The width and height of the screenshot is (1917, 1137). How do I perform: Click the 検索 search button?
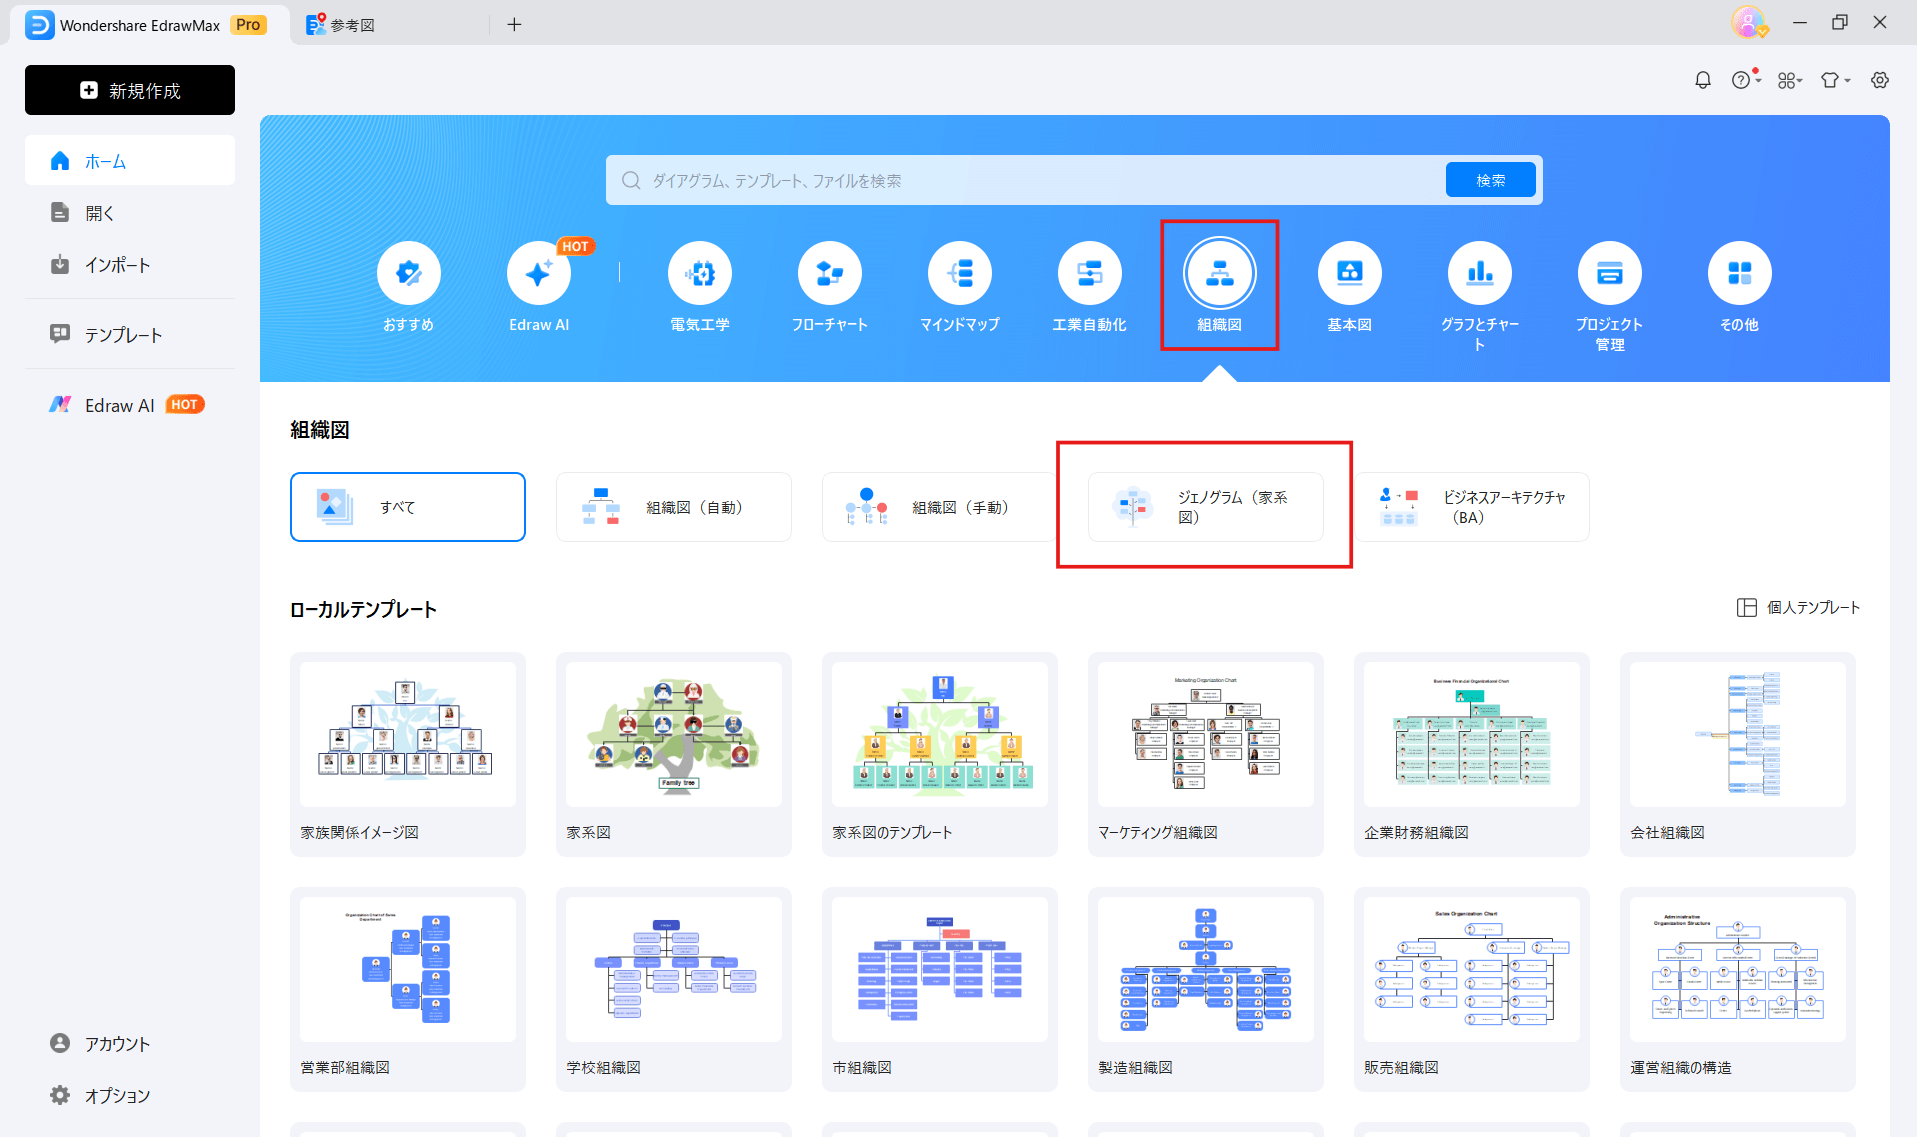1489,180
